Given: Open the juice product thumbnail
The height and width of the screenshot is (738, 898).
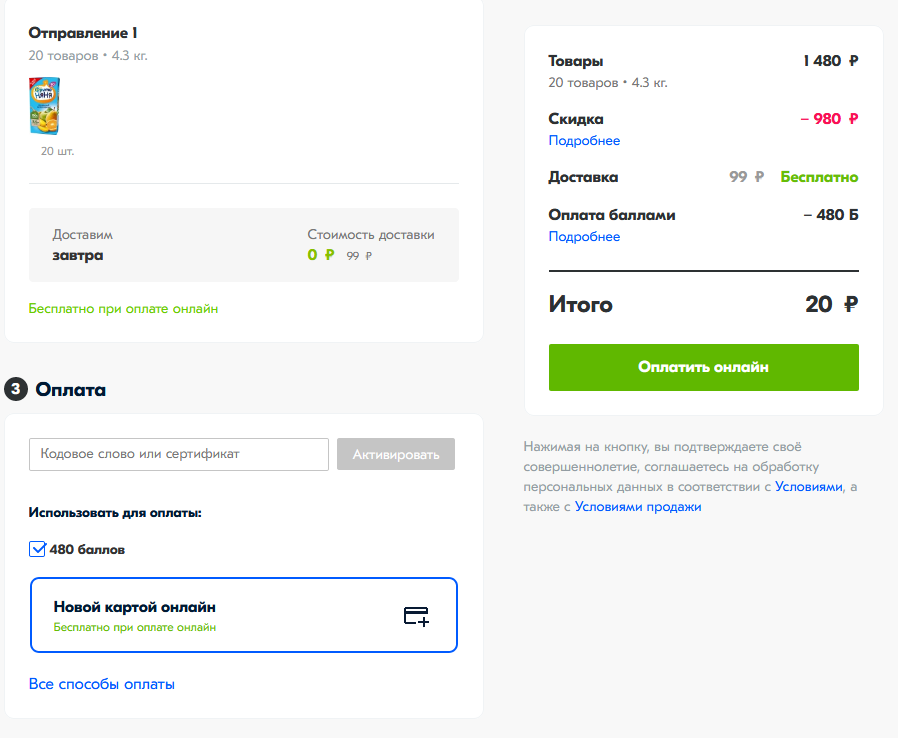Looking at the screenshot, I should [x=45, y=106].
